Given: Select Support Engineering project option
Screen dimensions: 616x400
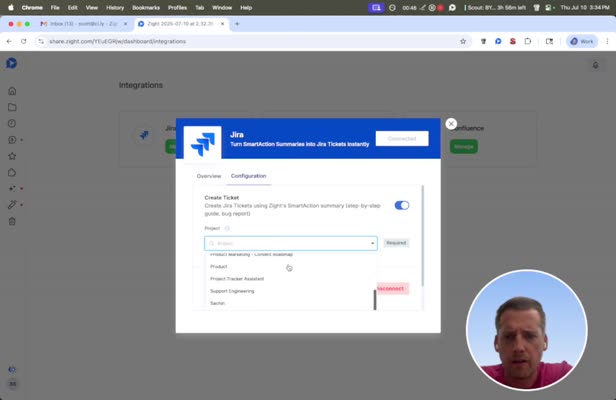Looking at the screenshot, I should (x=232, y=291).
